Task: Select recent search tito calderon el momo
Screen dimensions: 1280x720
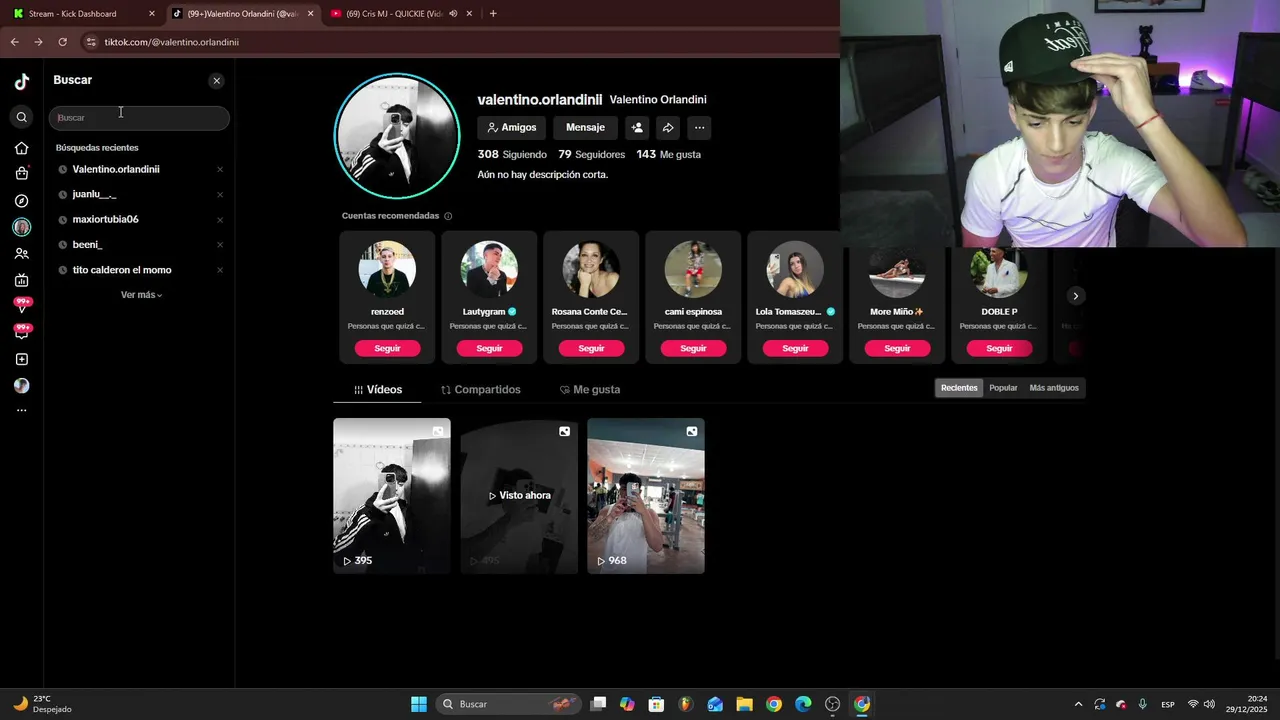Action: tap(122, 270)
